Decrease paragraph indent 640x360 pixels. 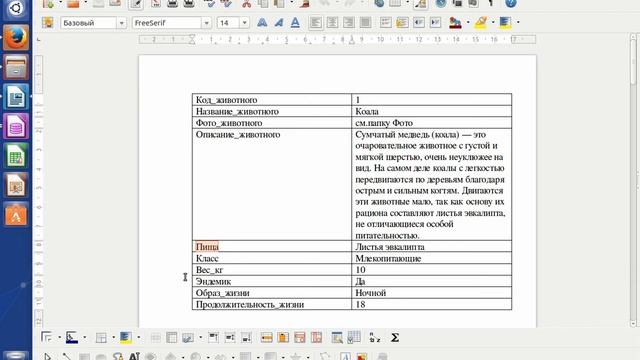click(419, 22)
